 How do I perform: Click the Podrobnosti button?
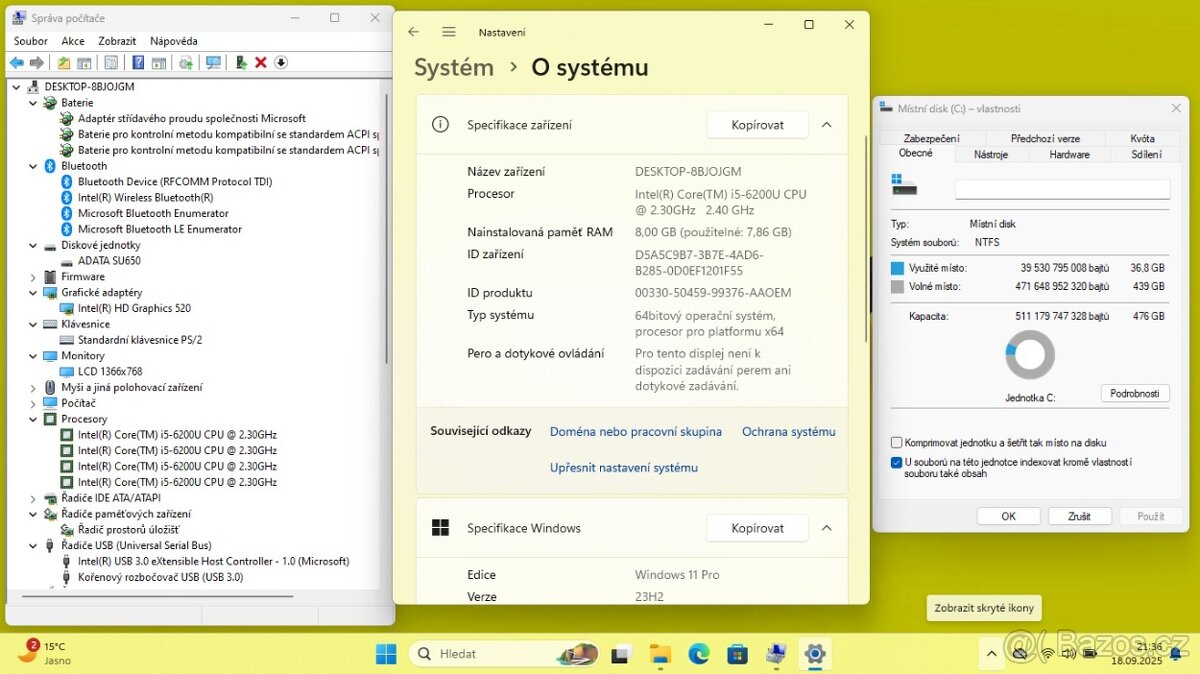[x=1134, y=393]
